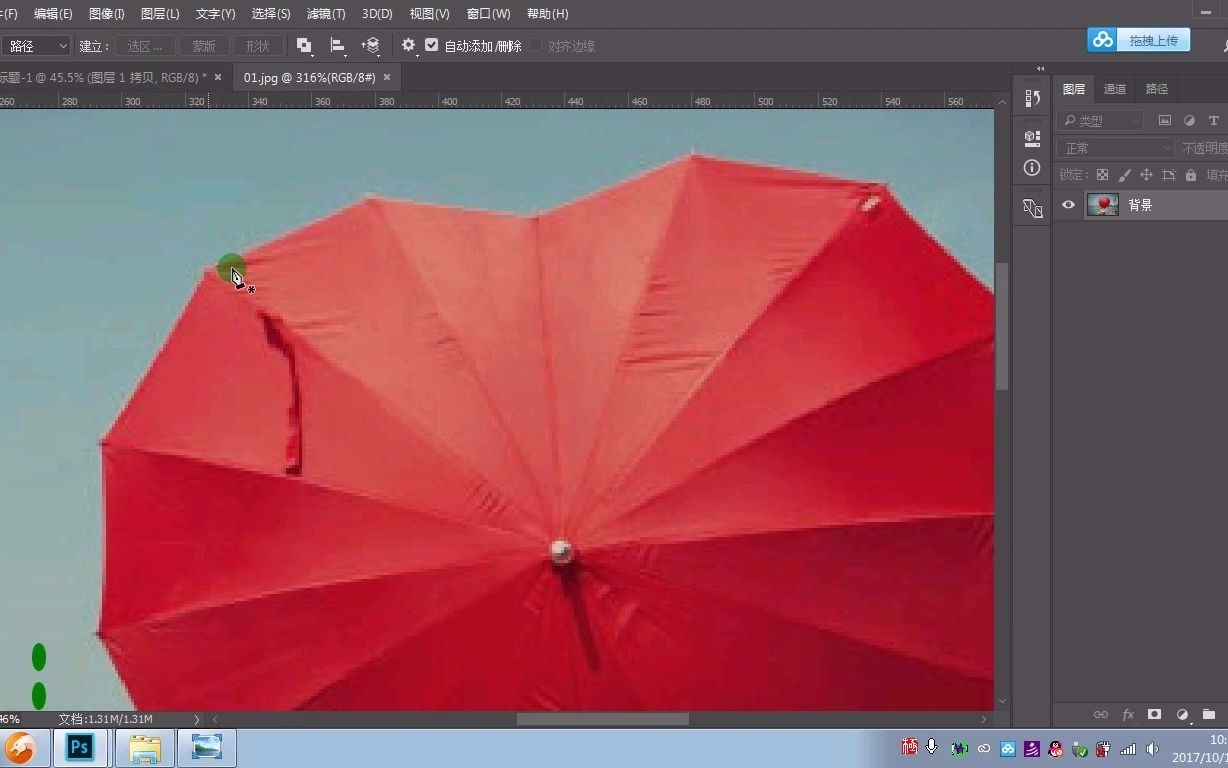Hide the 背景 layer visibility
The image size is (1228, 768).
coord(1068,204)
